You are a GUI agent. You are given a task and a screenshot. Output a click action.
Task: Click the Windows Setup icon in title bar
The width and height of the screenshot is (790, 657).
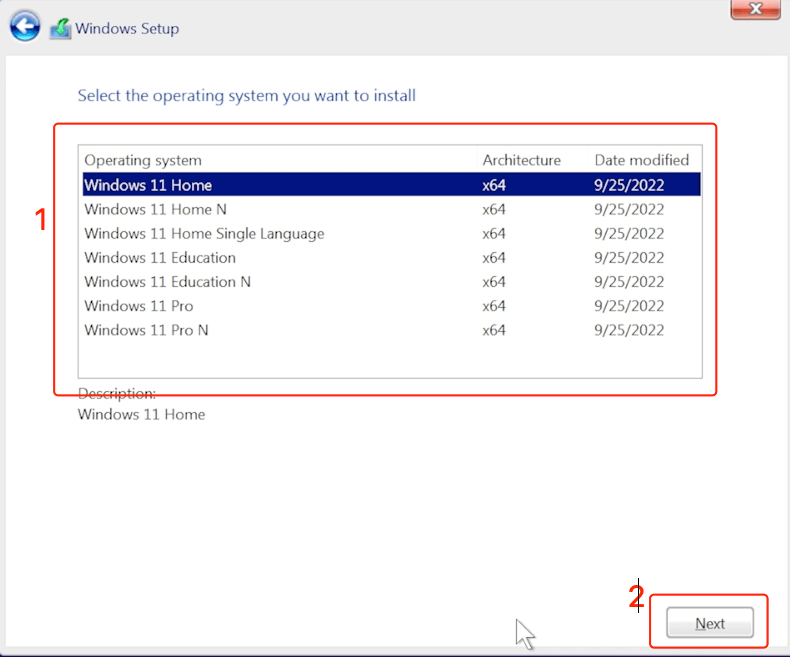60,29
